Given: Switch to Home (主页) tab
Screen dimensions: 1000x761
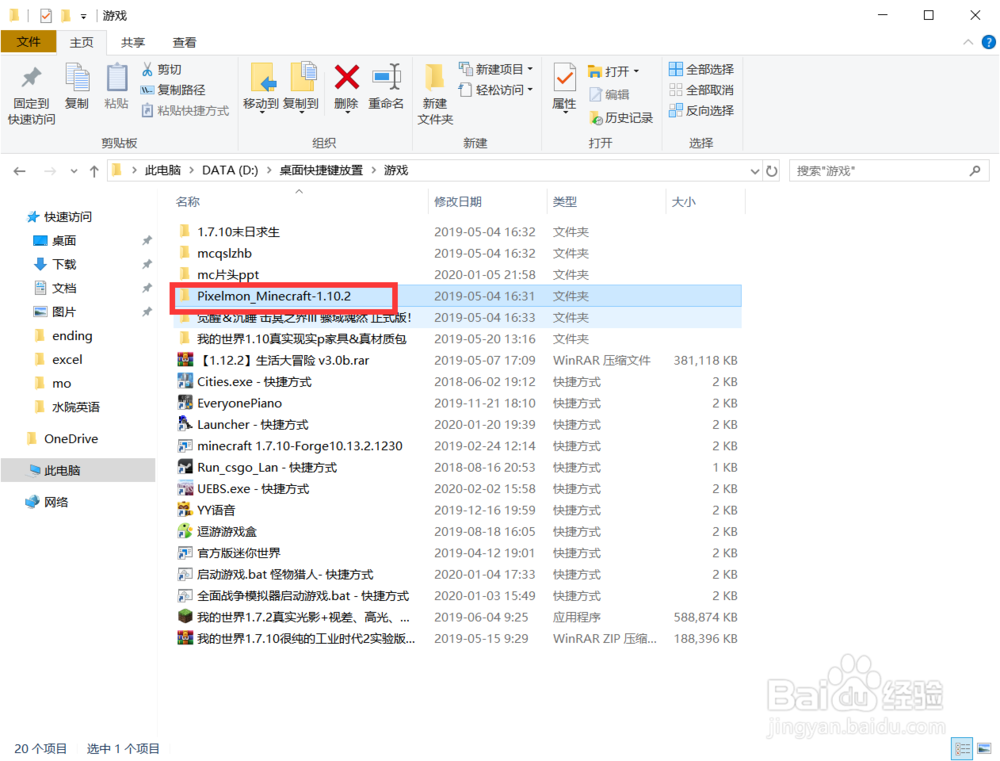Looking at the screenshot, I should (82, 42).
